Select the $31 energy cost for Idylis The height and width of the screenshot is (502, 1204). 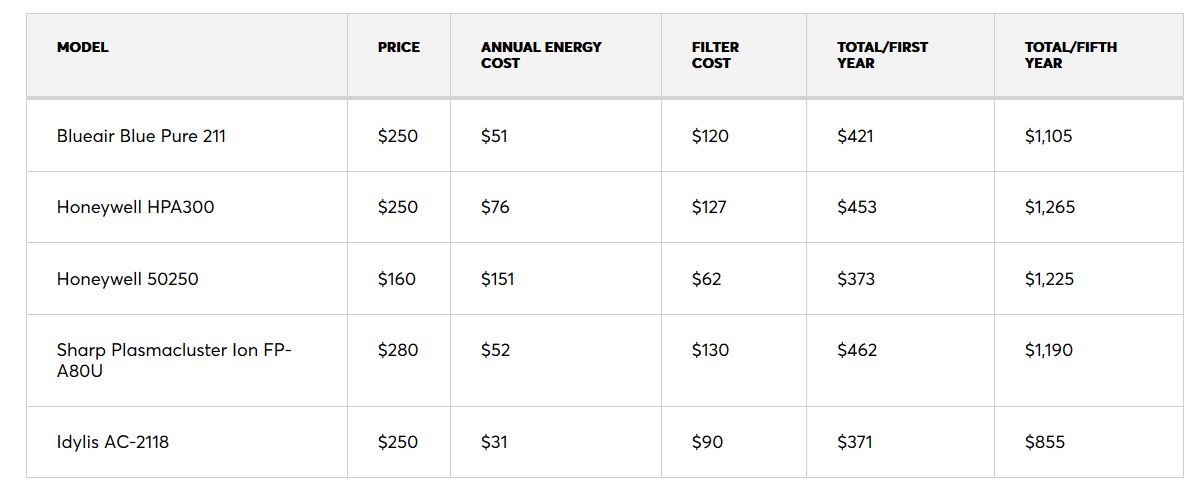494,441
